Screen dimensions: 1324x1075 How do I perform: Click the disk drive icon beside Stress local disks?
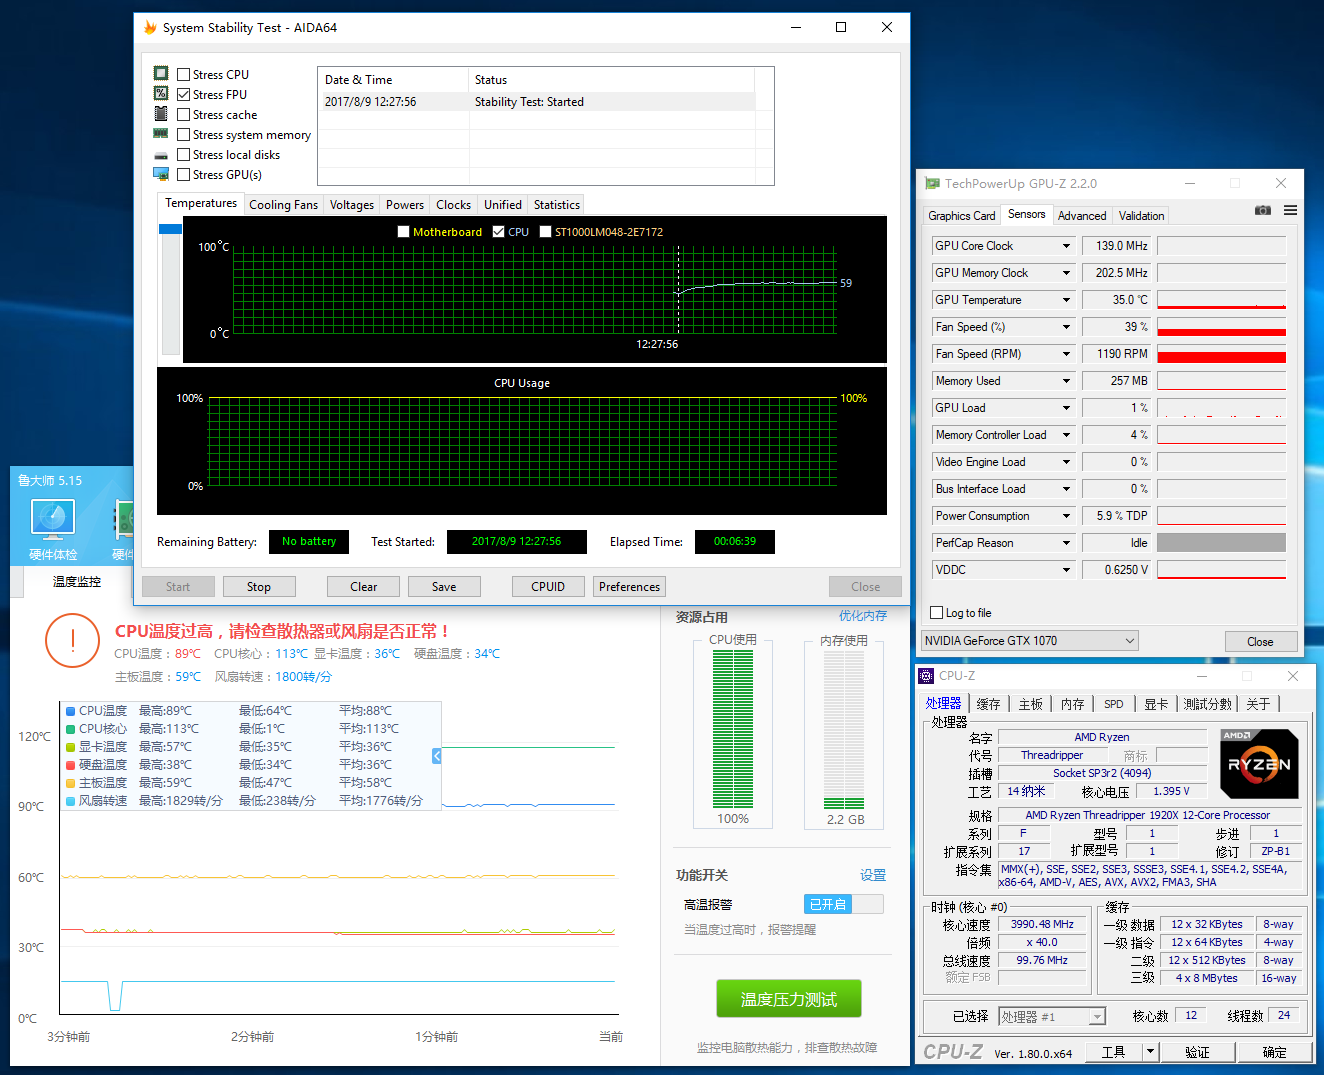pos(161,155)
